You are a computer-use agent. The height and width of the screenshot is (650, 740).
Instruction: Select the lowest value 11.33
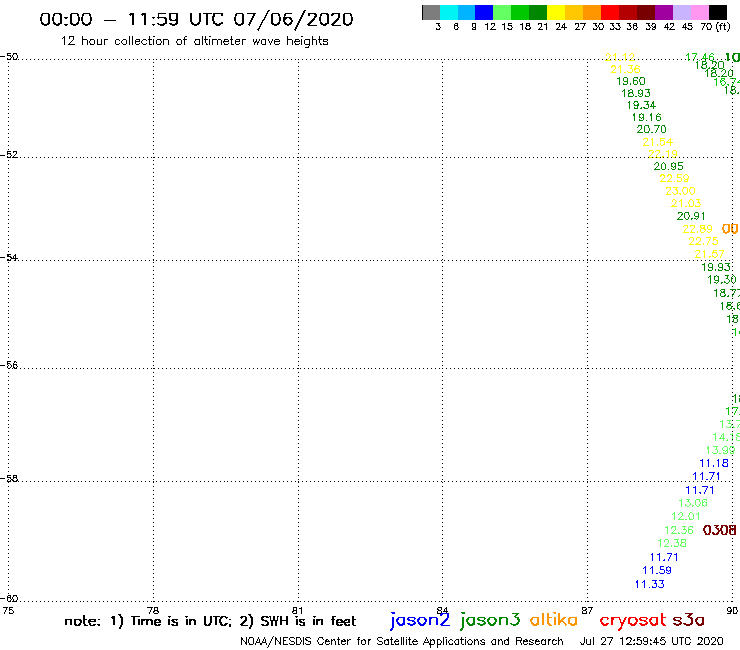point(649,584)
